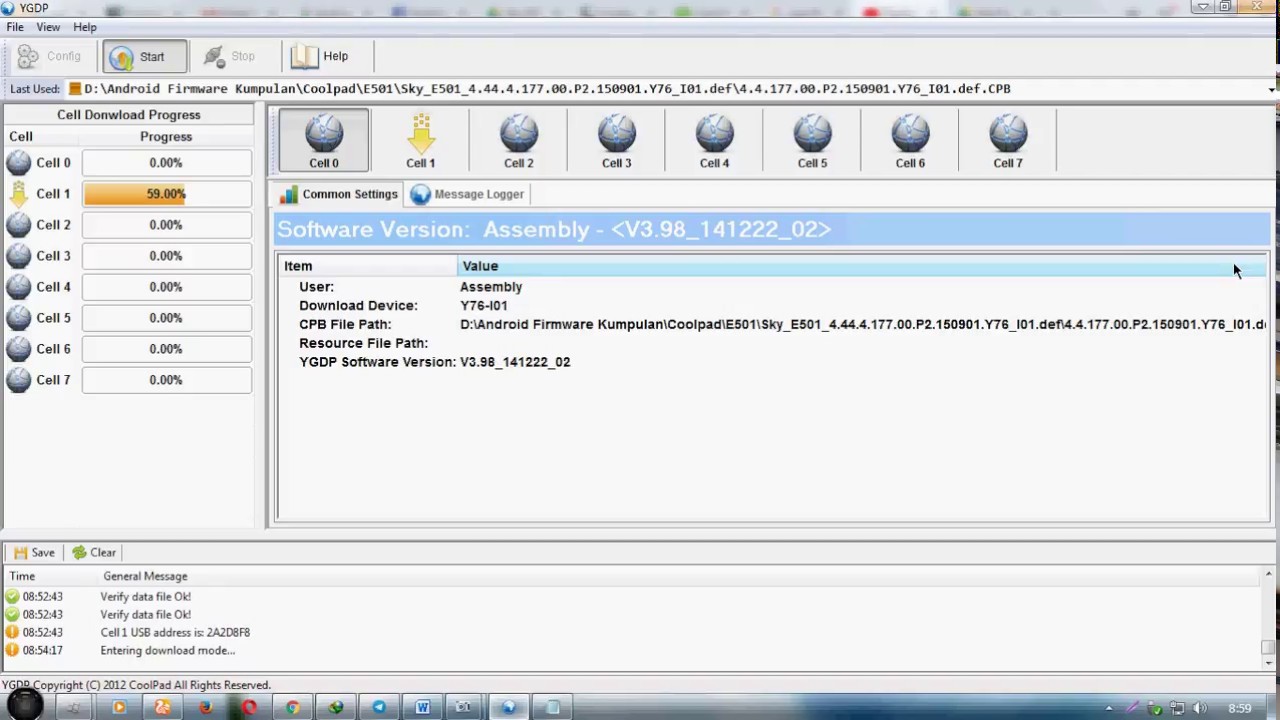Open the File menu

click(15, 27)
